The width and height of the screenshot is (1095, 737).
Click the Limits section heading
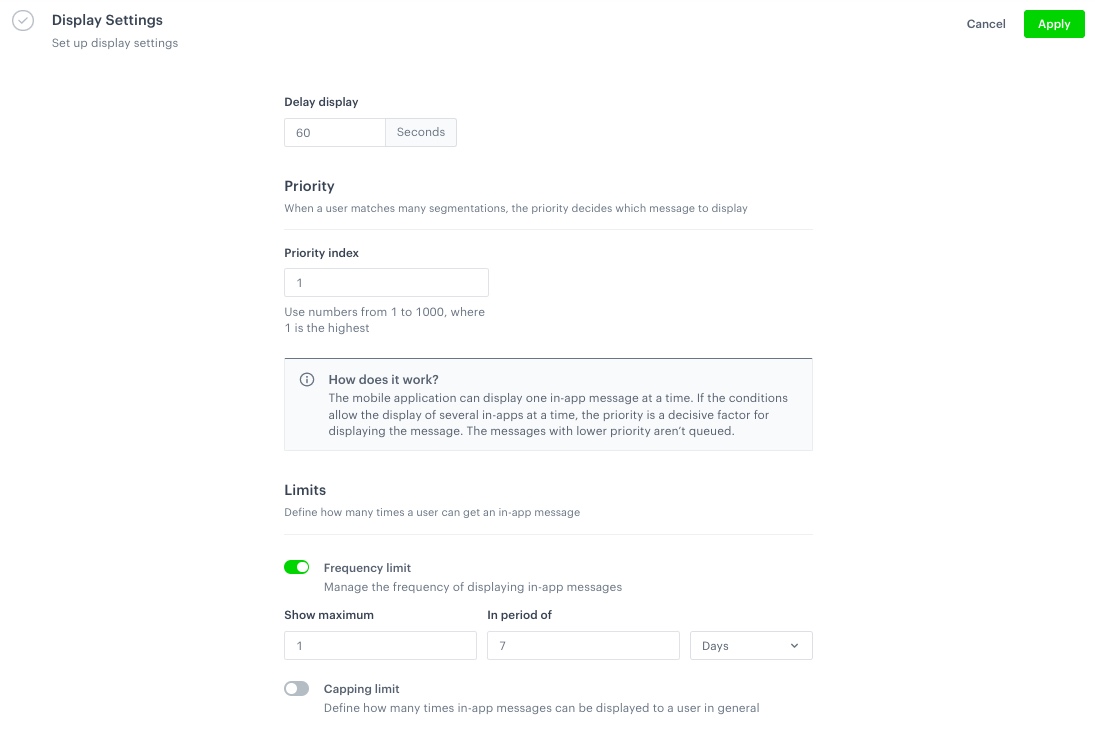tap(305, 490)
